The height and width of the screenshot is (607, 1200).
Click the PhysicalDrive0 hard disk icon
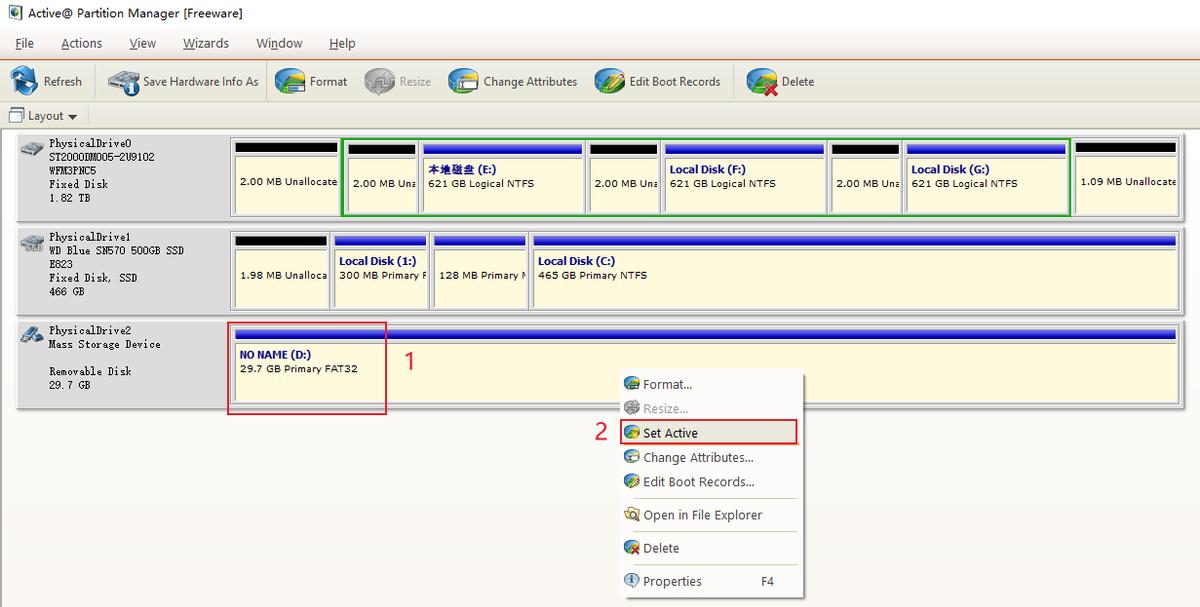point(33,147)
